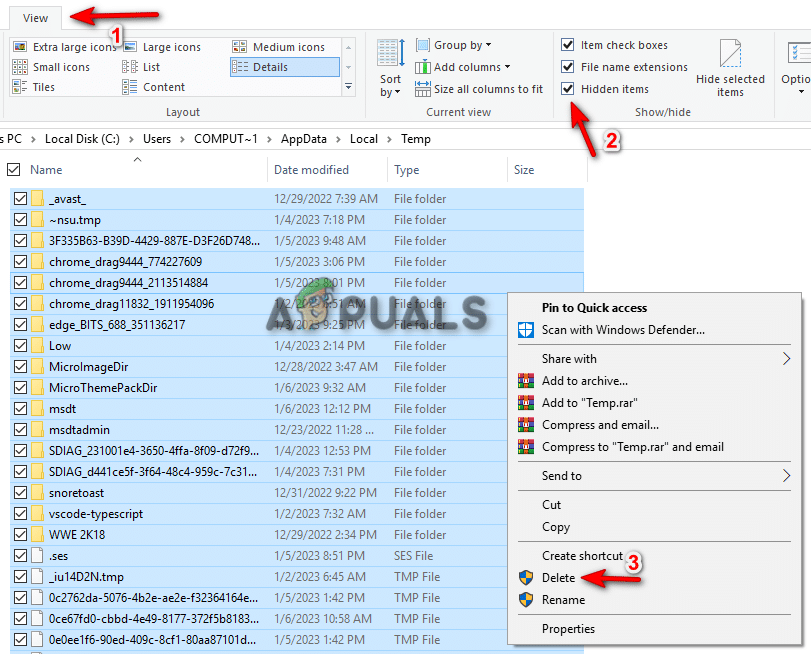
Task: Choose the Tiles layout icon
Action: [21, 87]
